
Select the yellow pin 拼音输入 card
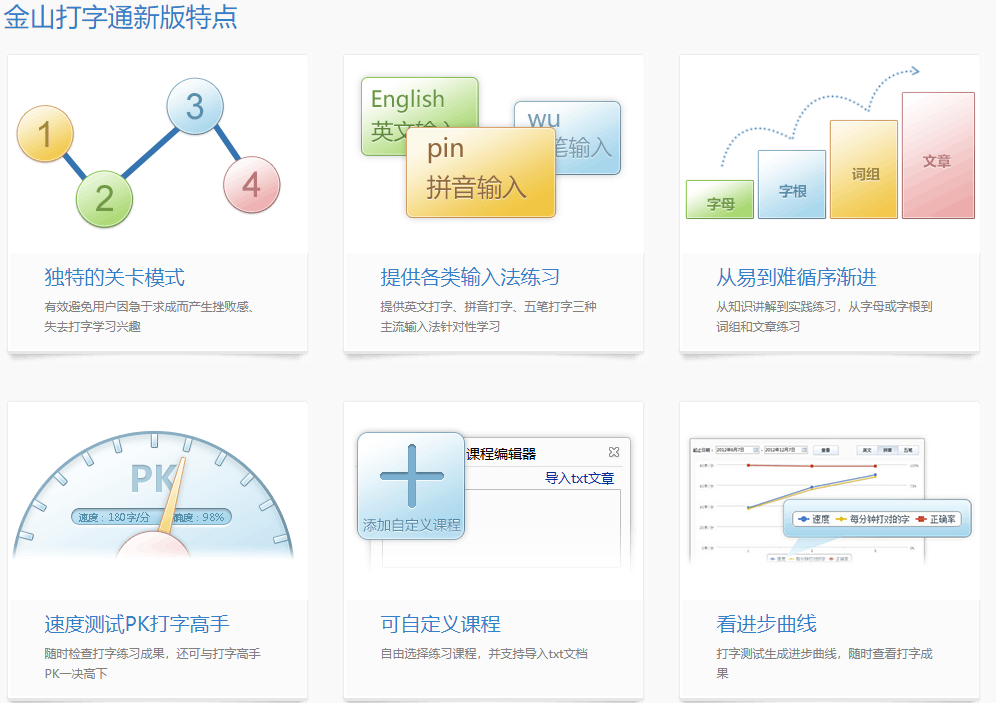[481, 172]
